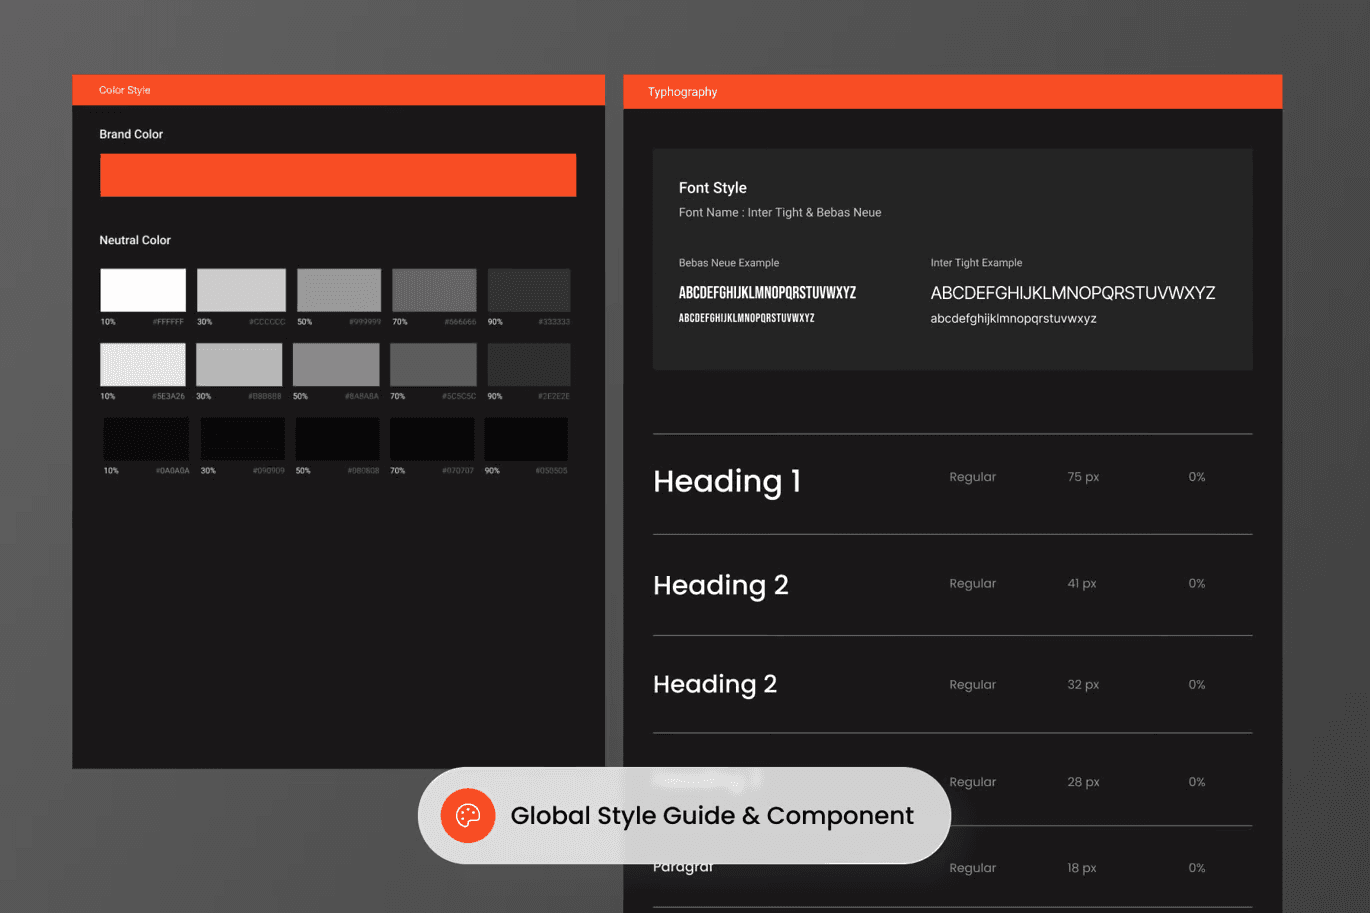Click the Inter Tight Example label
The width and height of the screenshot is (1370, 913).
976,263
